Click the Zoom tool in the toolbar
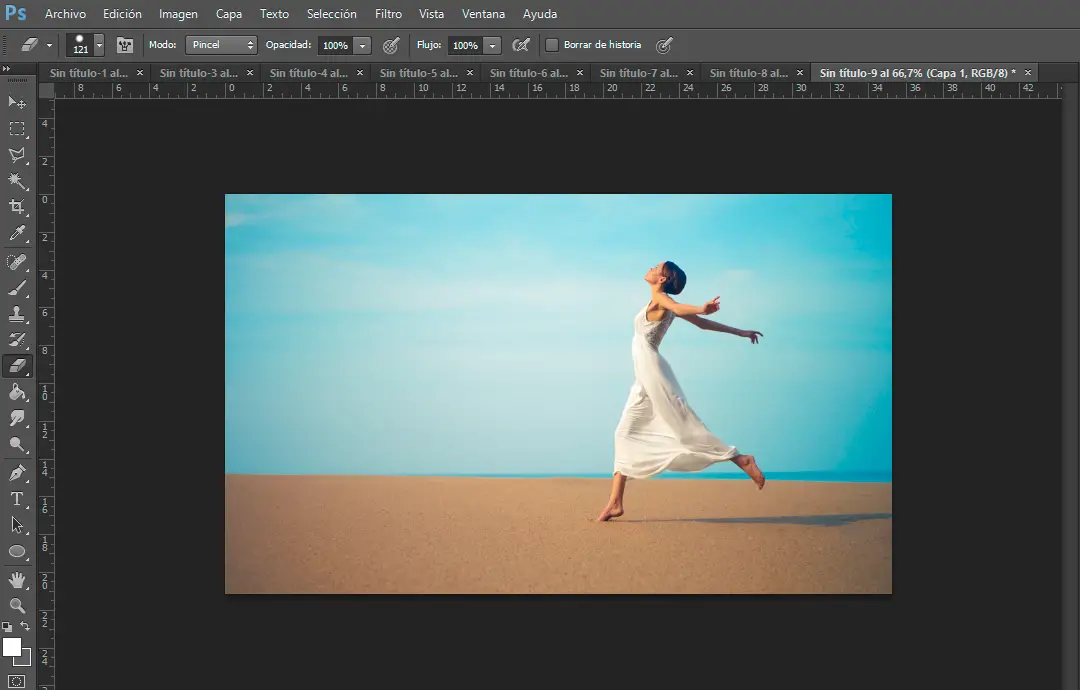The width and height of the screenshot is (1080, 690). click(17, 606)
